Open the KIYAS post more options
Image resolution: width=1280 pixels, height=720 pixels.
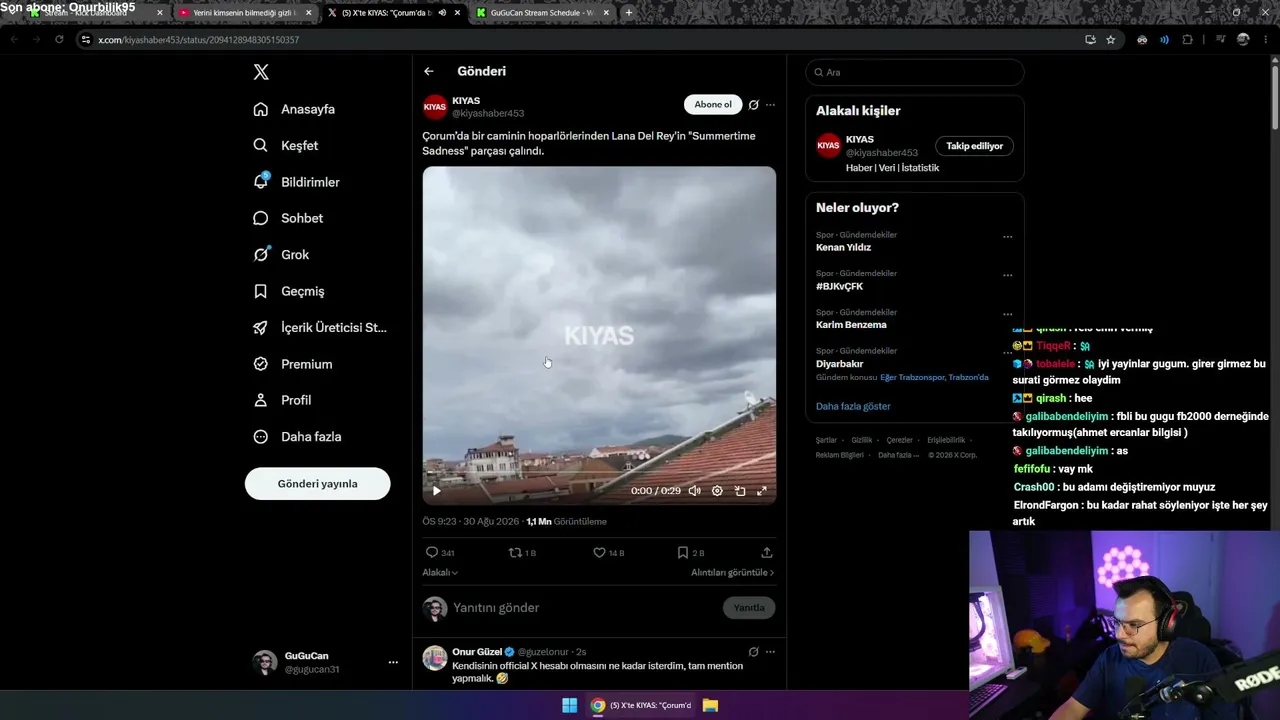[770, 104]
